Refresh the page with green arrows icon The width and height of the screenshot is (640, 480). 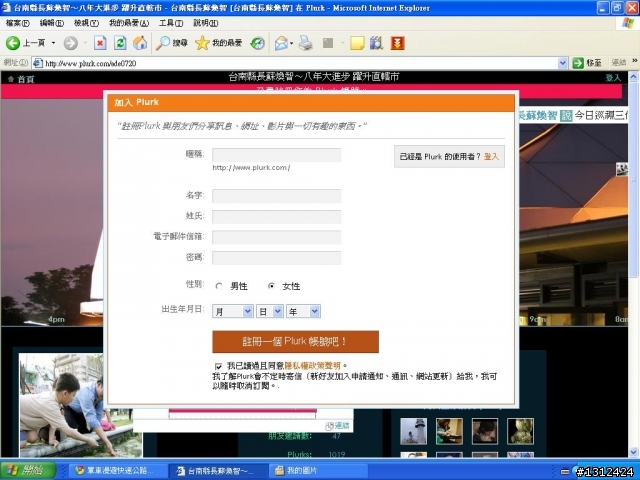click(x=120, y=43)
